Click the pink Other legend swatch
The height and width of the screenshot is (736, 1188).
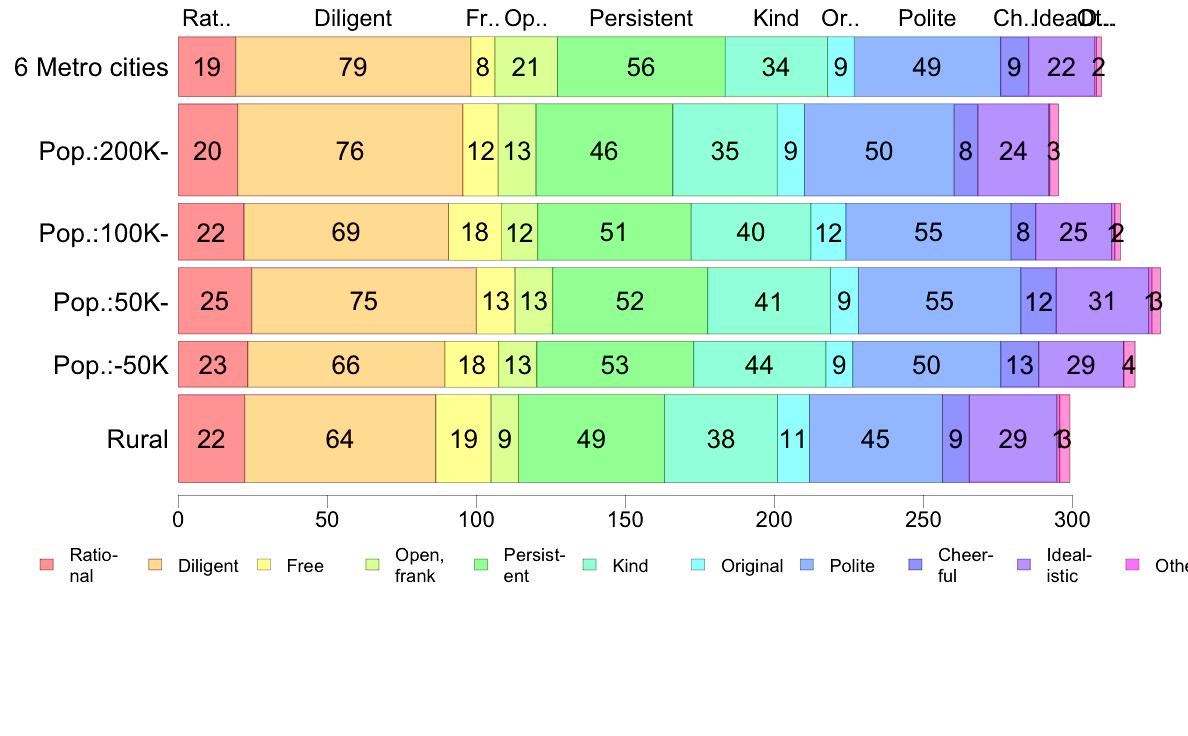click(1133, 565)
